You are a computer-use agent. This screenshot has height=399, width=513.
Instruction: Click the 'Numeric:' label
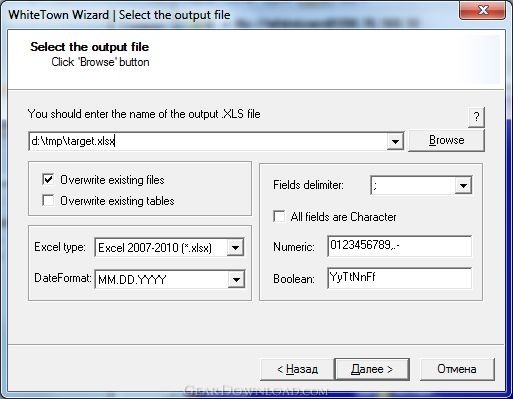pyautogui.click(x=294, y=247)
